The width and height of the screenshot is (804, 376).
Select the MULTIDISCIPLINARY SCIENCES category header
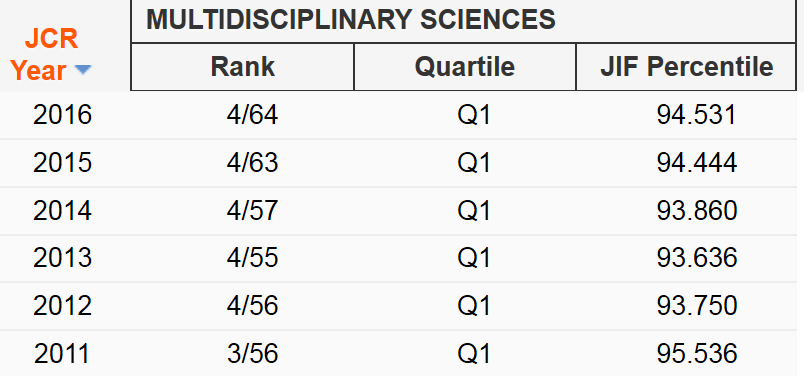351,20
